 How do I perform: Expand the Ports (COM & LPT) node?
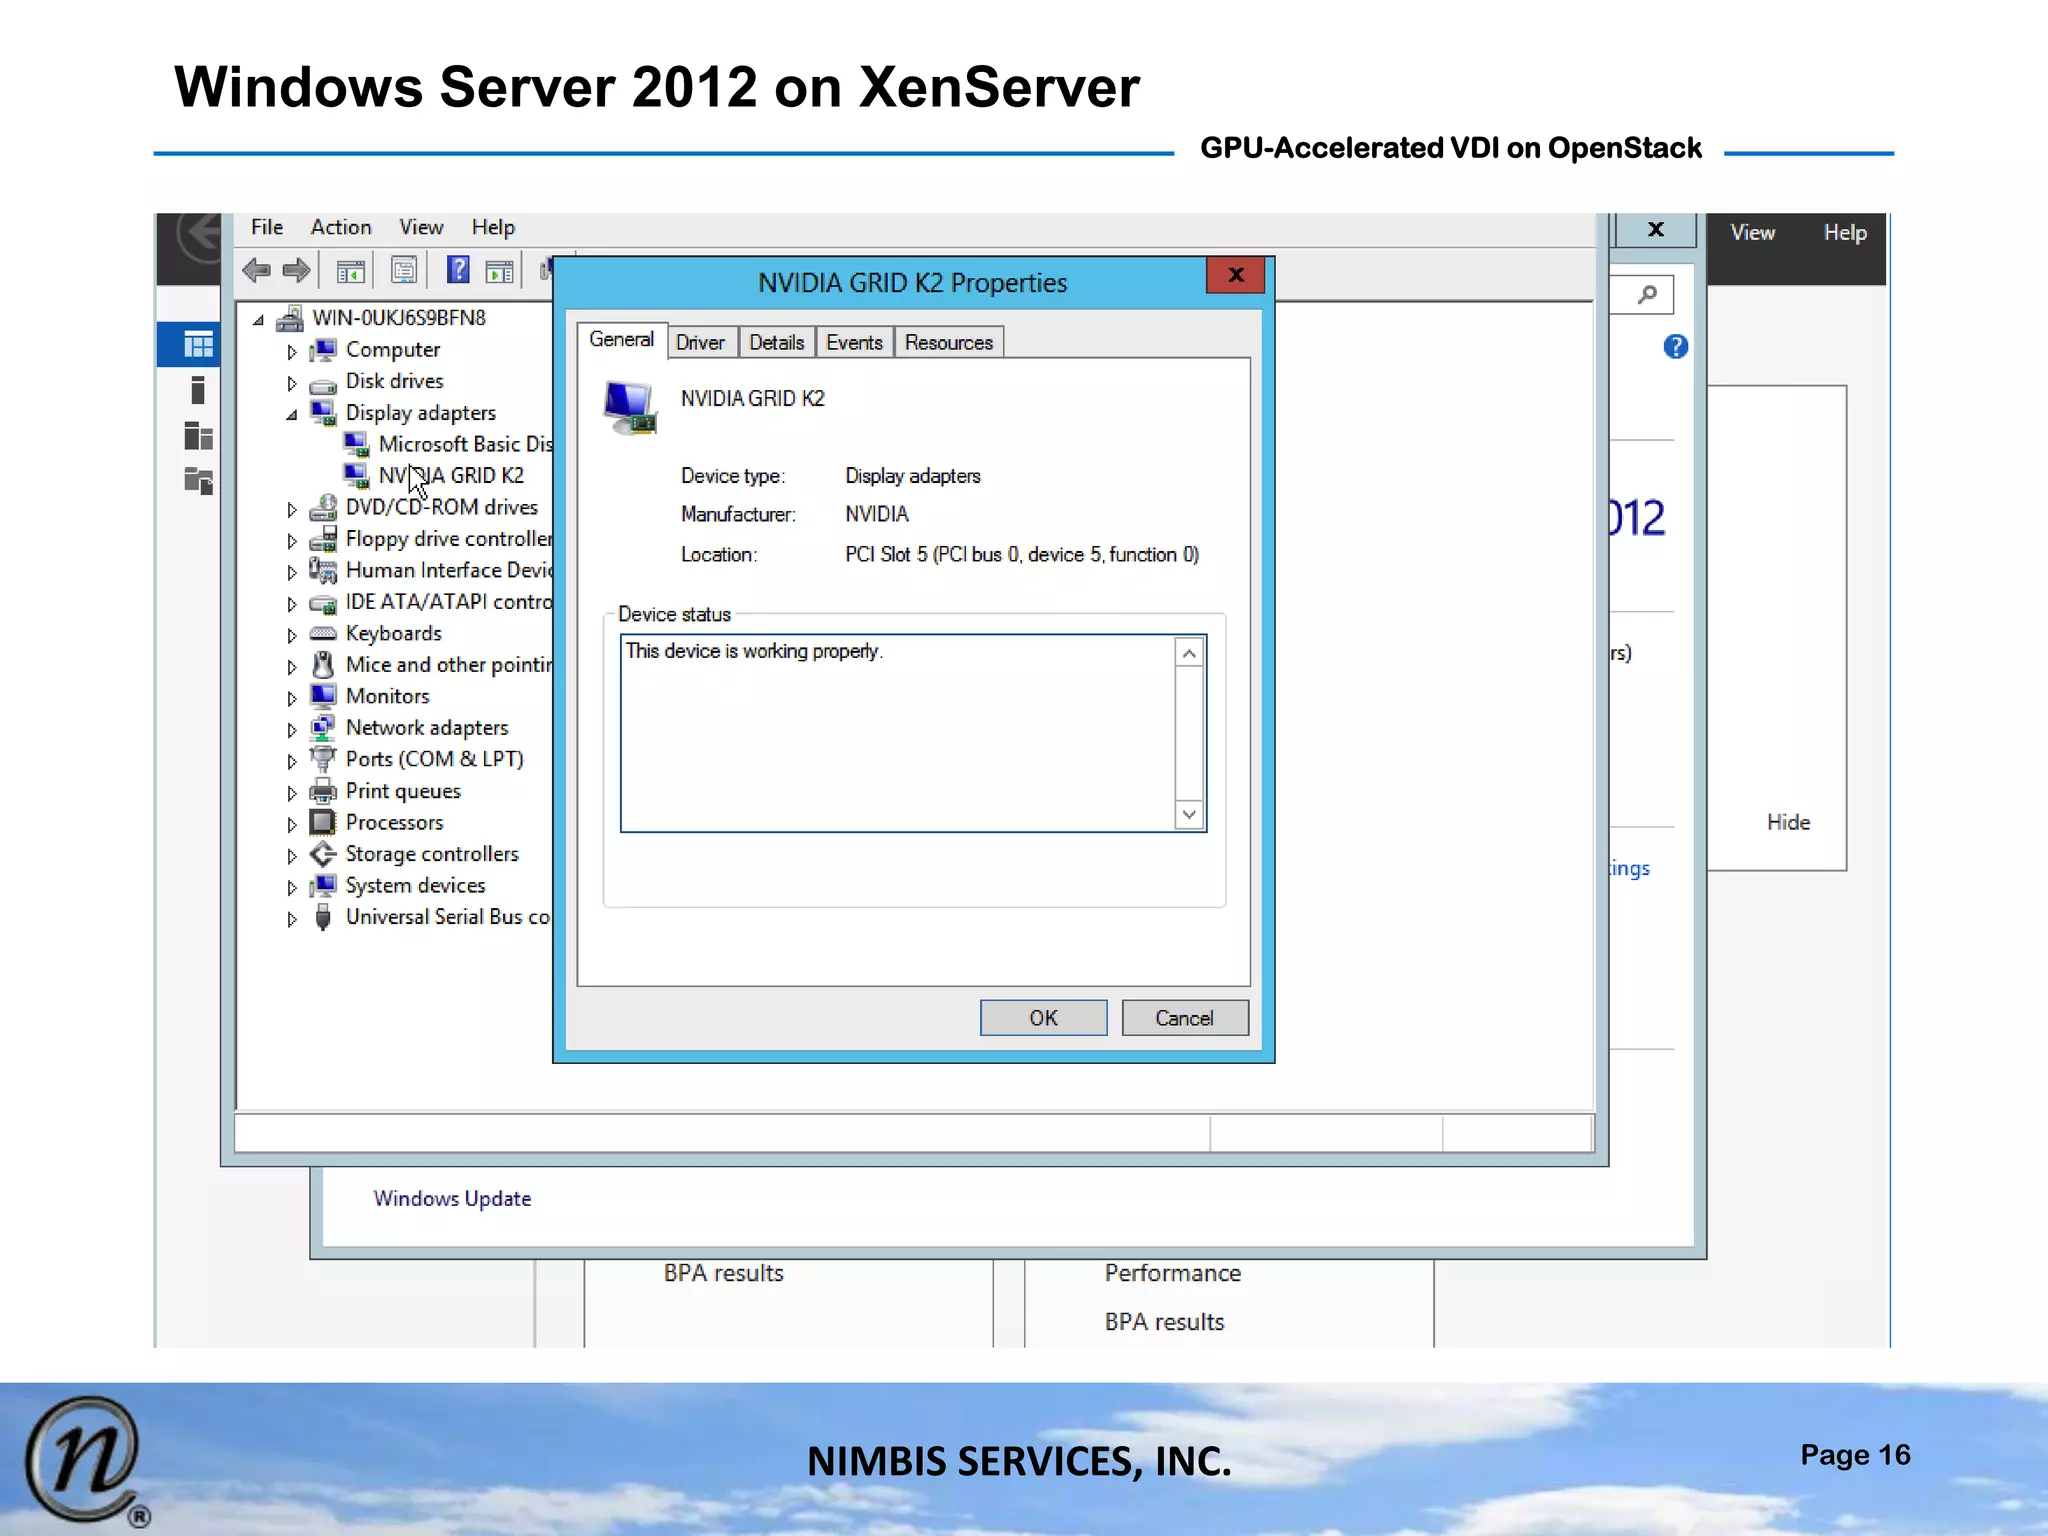tap(291, 762)
